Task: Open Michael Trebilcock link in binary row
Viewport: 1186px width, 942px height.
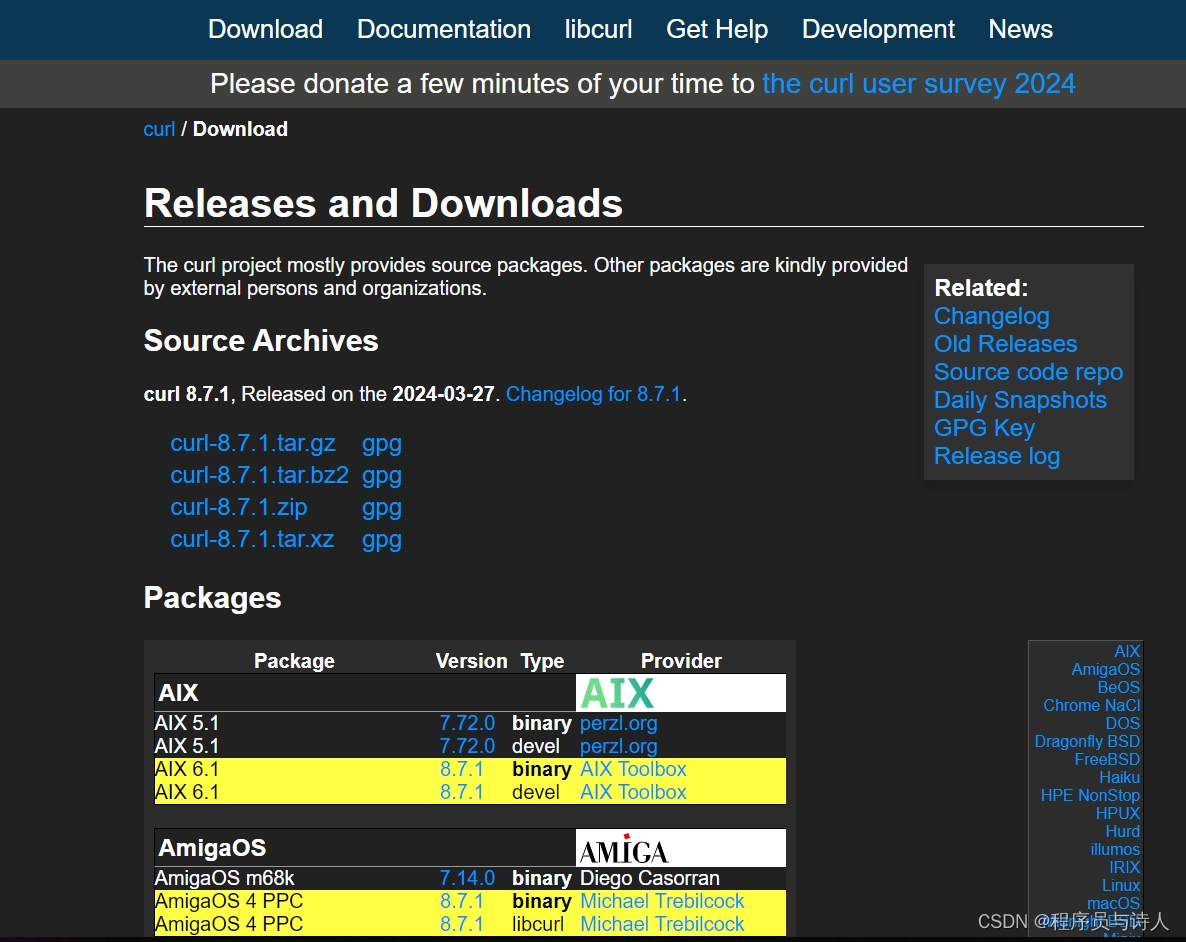Action: 662,901
